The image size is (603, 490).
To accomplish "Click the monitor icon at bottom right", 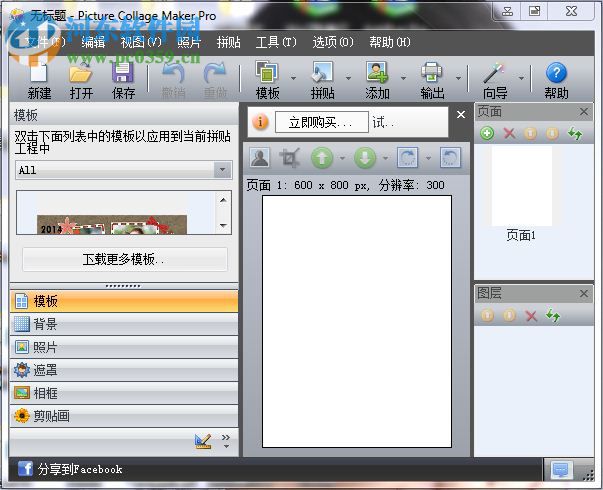I will pos(561,470).
